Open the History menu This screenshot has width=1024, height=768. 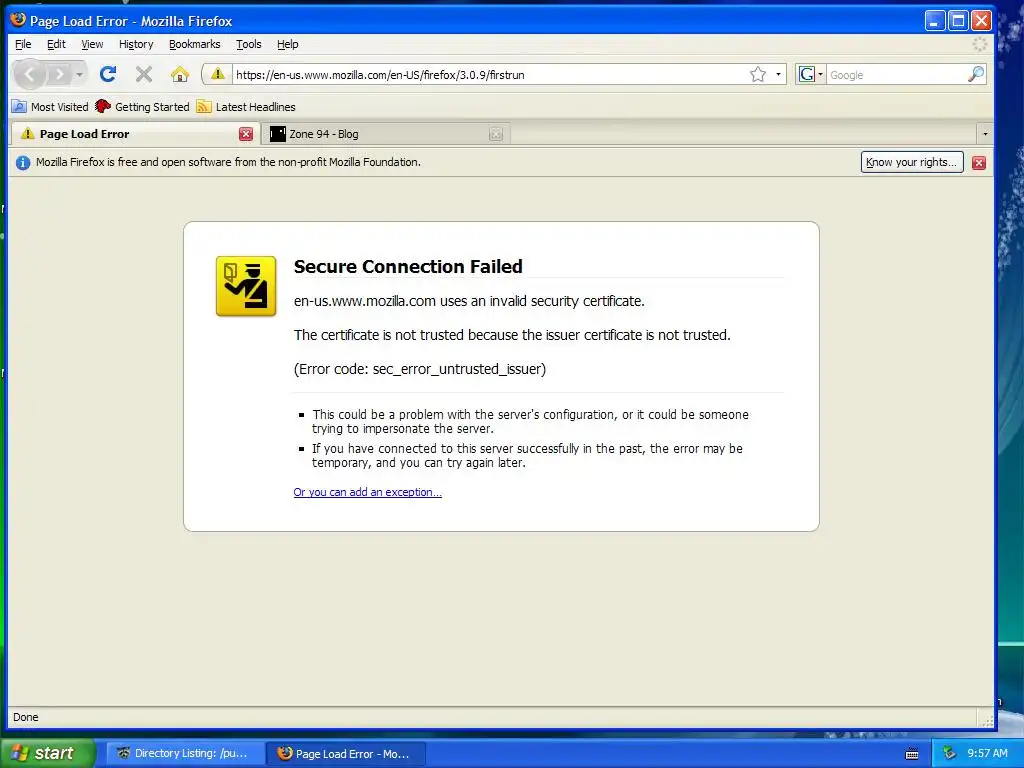[136, 44]
